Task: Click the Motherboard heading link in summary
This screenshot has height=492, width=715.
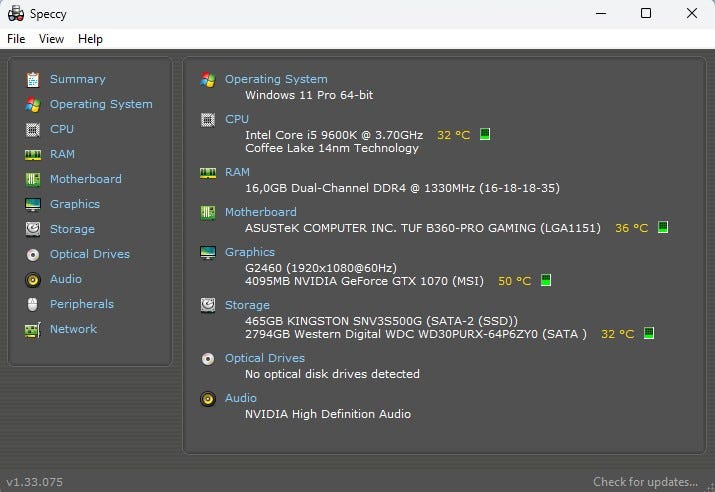Action: [x=261, y=212]
